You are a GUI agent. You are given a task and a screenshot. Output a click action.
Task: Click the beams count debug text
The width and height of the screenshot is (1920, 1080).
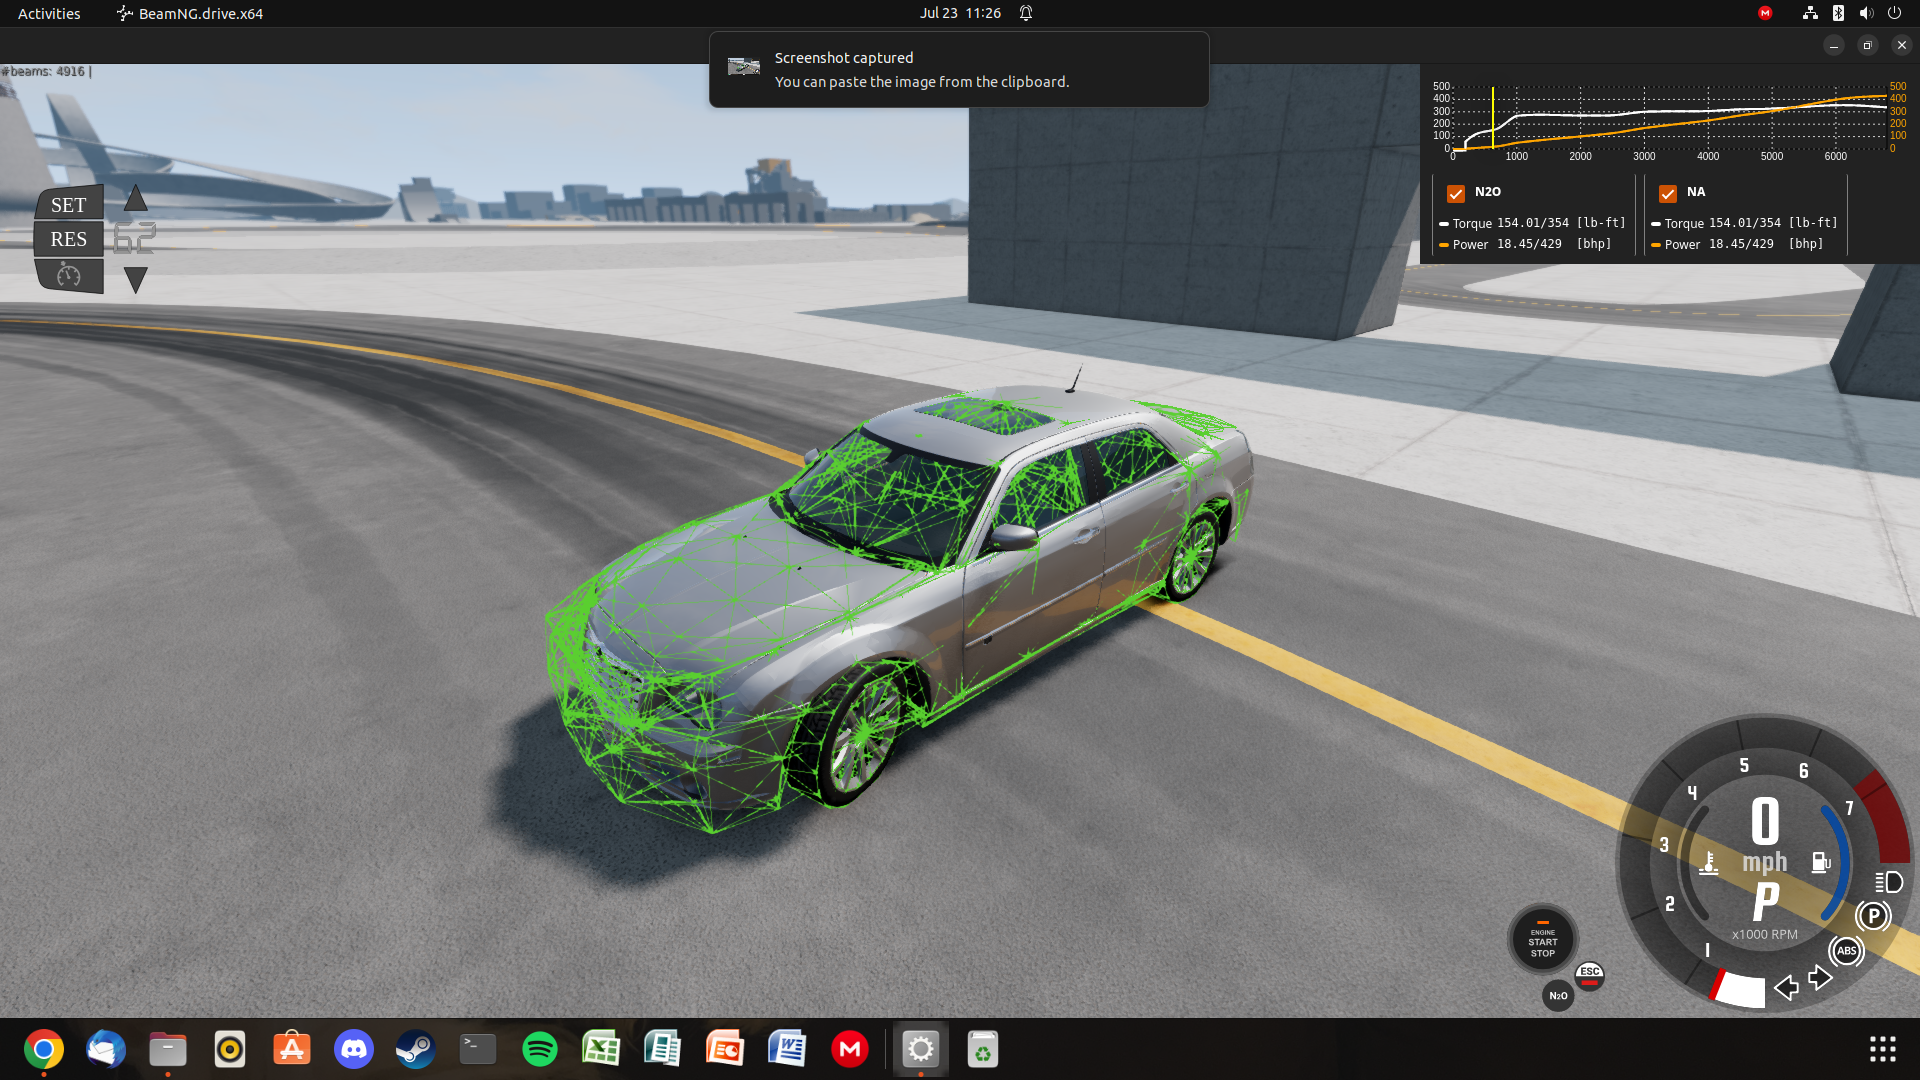click(46, 71)
